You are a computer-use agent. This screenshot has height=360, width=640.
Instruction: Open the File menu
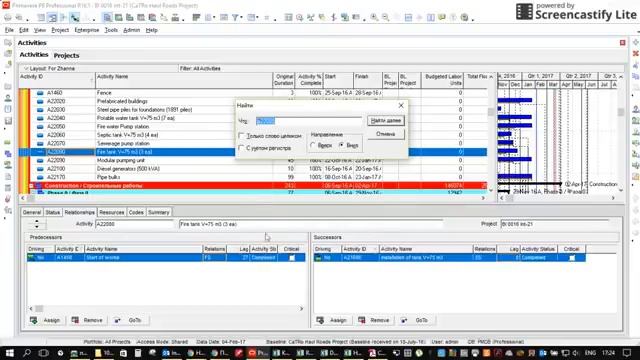pyautogui.click(x=9, y=30)
